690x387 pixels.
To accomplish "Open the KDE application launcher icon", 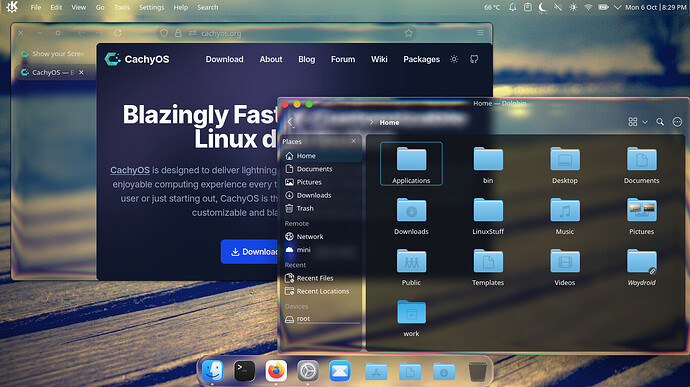I will coord(12,7).
